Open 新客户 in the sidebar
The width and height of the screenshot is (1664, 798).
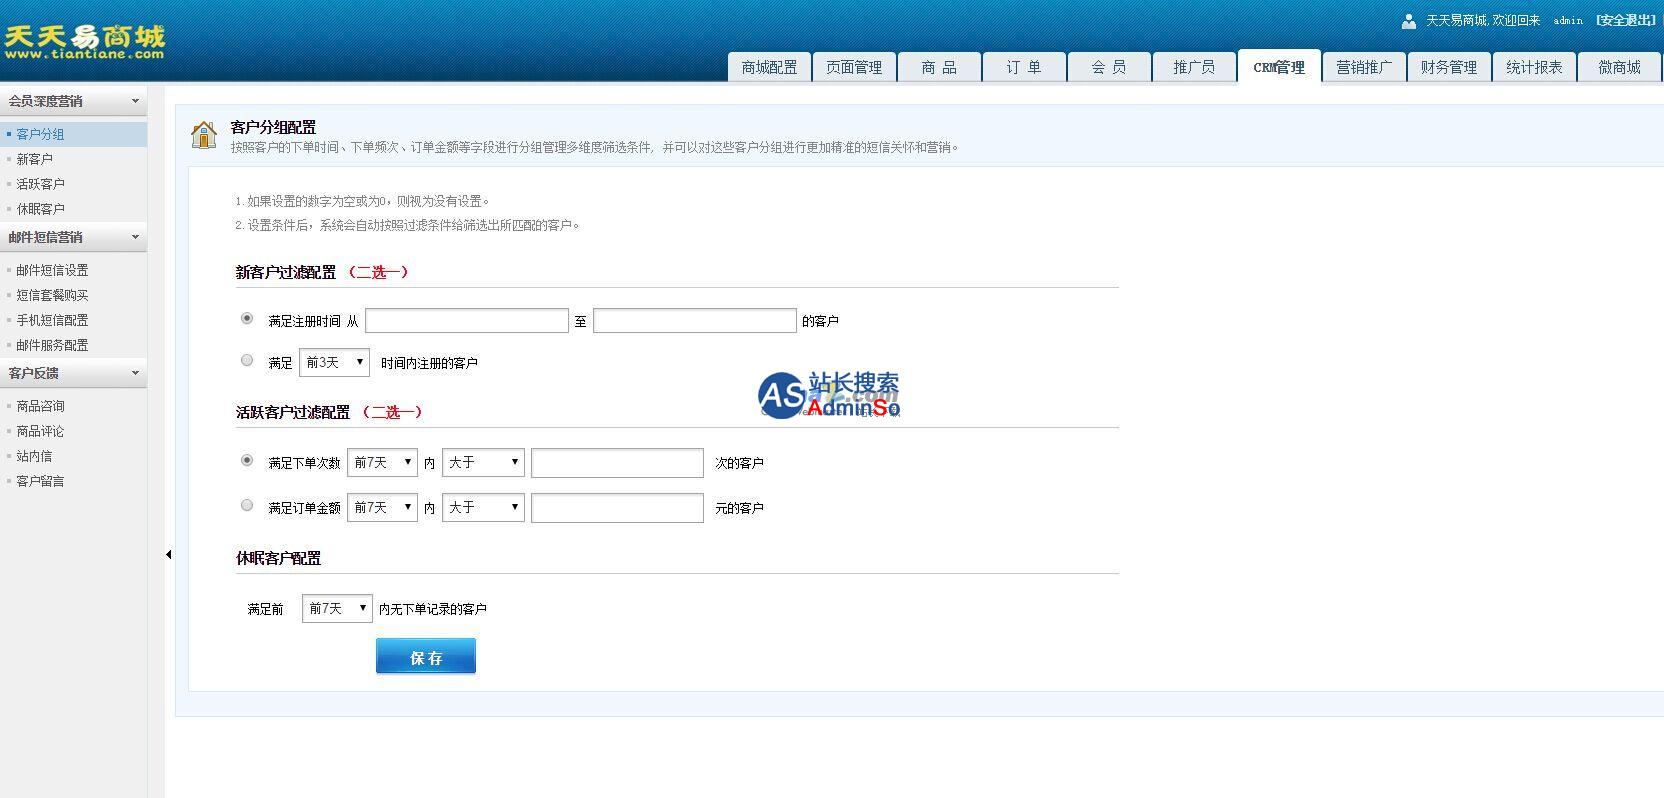pyautogui.click(x=34, y=159)
